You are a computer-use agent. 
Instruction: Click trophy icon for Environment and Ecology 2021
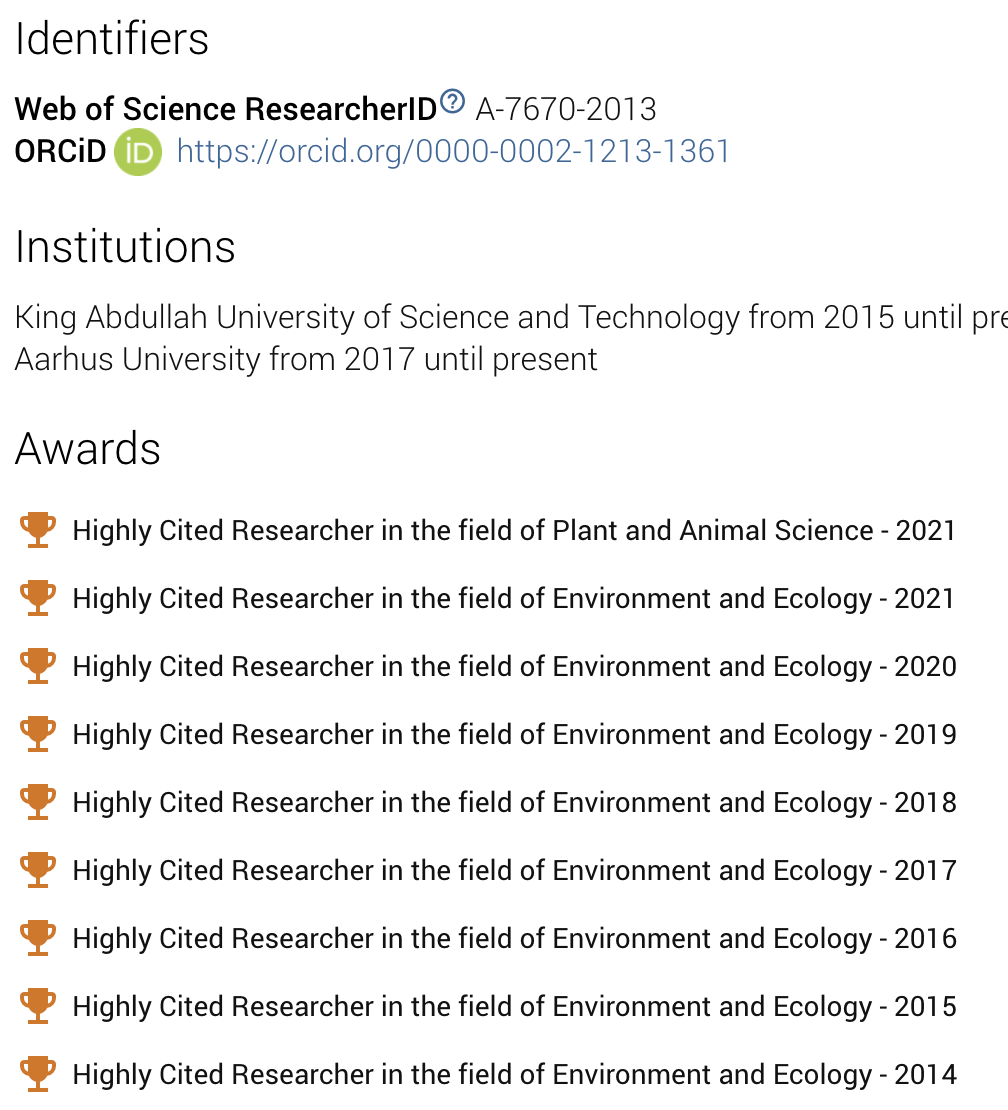click(x=38, y=598)
